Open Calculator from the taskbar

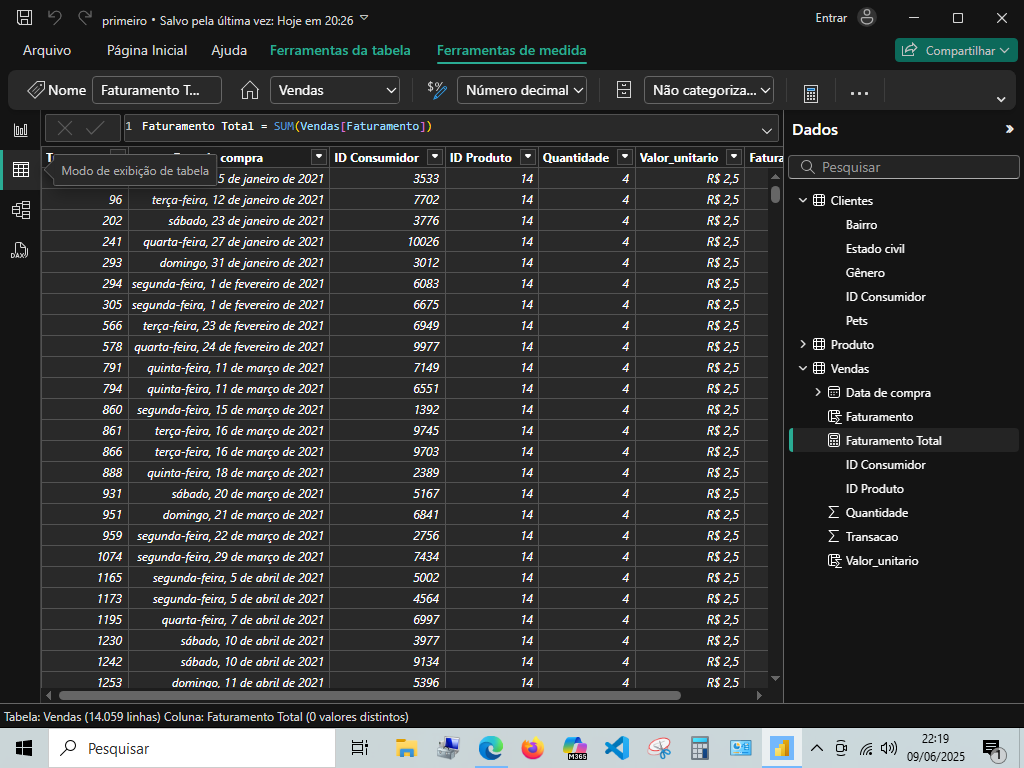tap(699, 748)
